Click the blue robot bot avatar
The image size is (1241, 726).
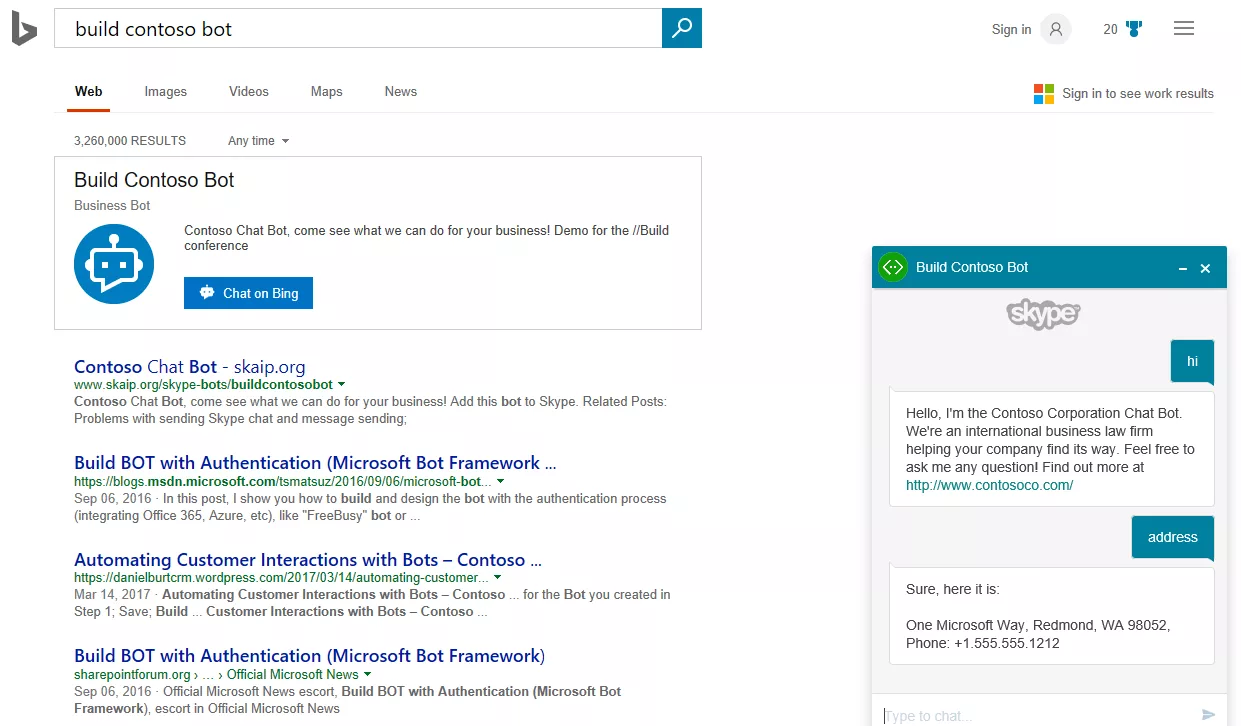114,264
